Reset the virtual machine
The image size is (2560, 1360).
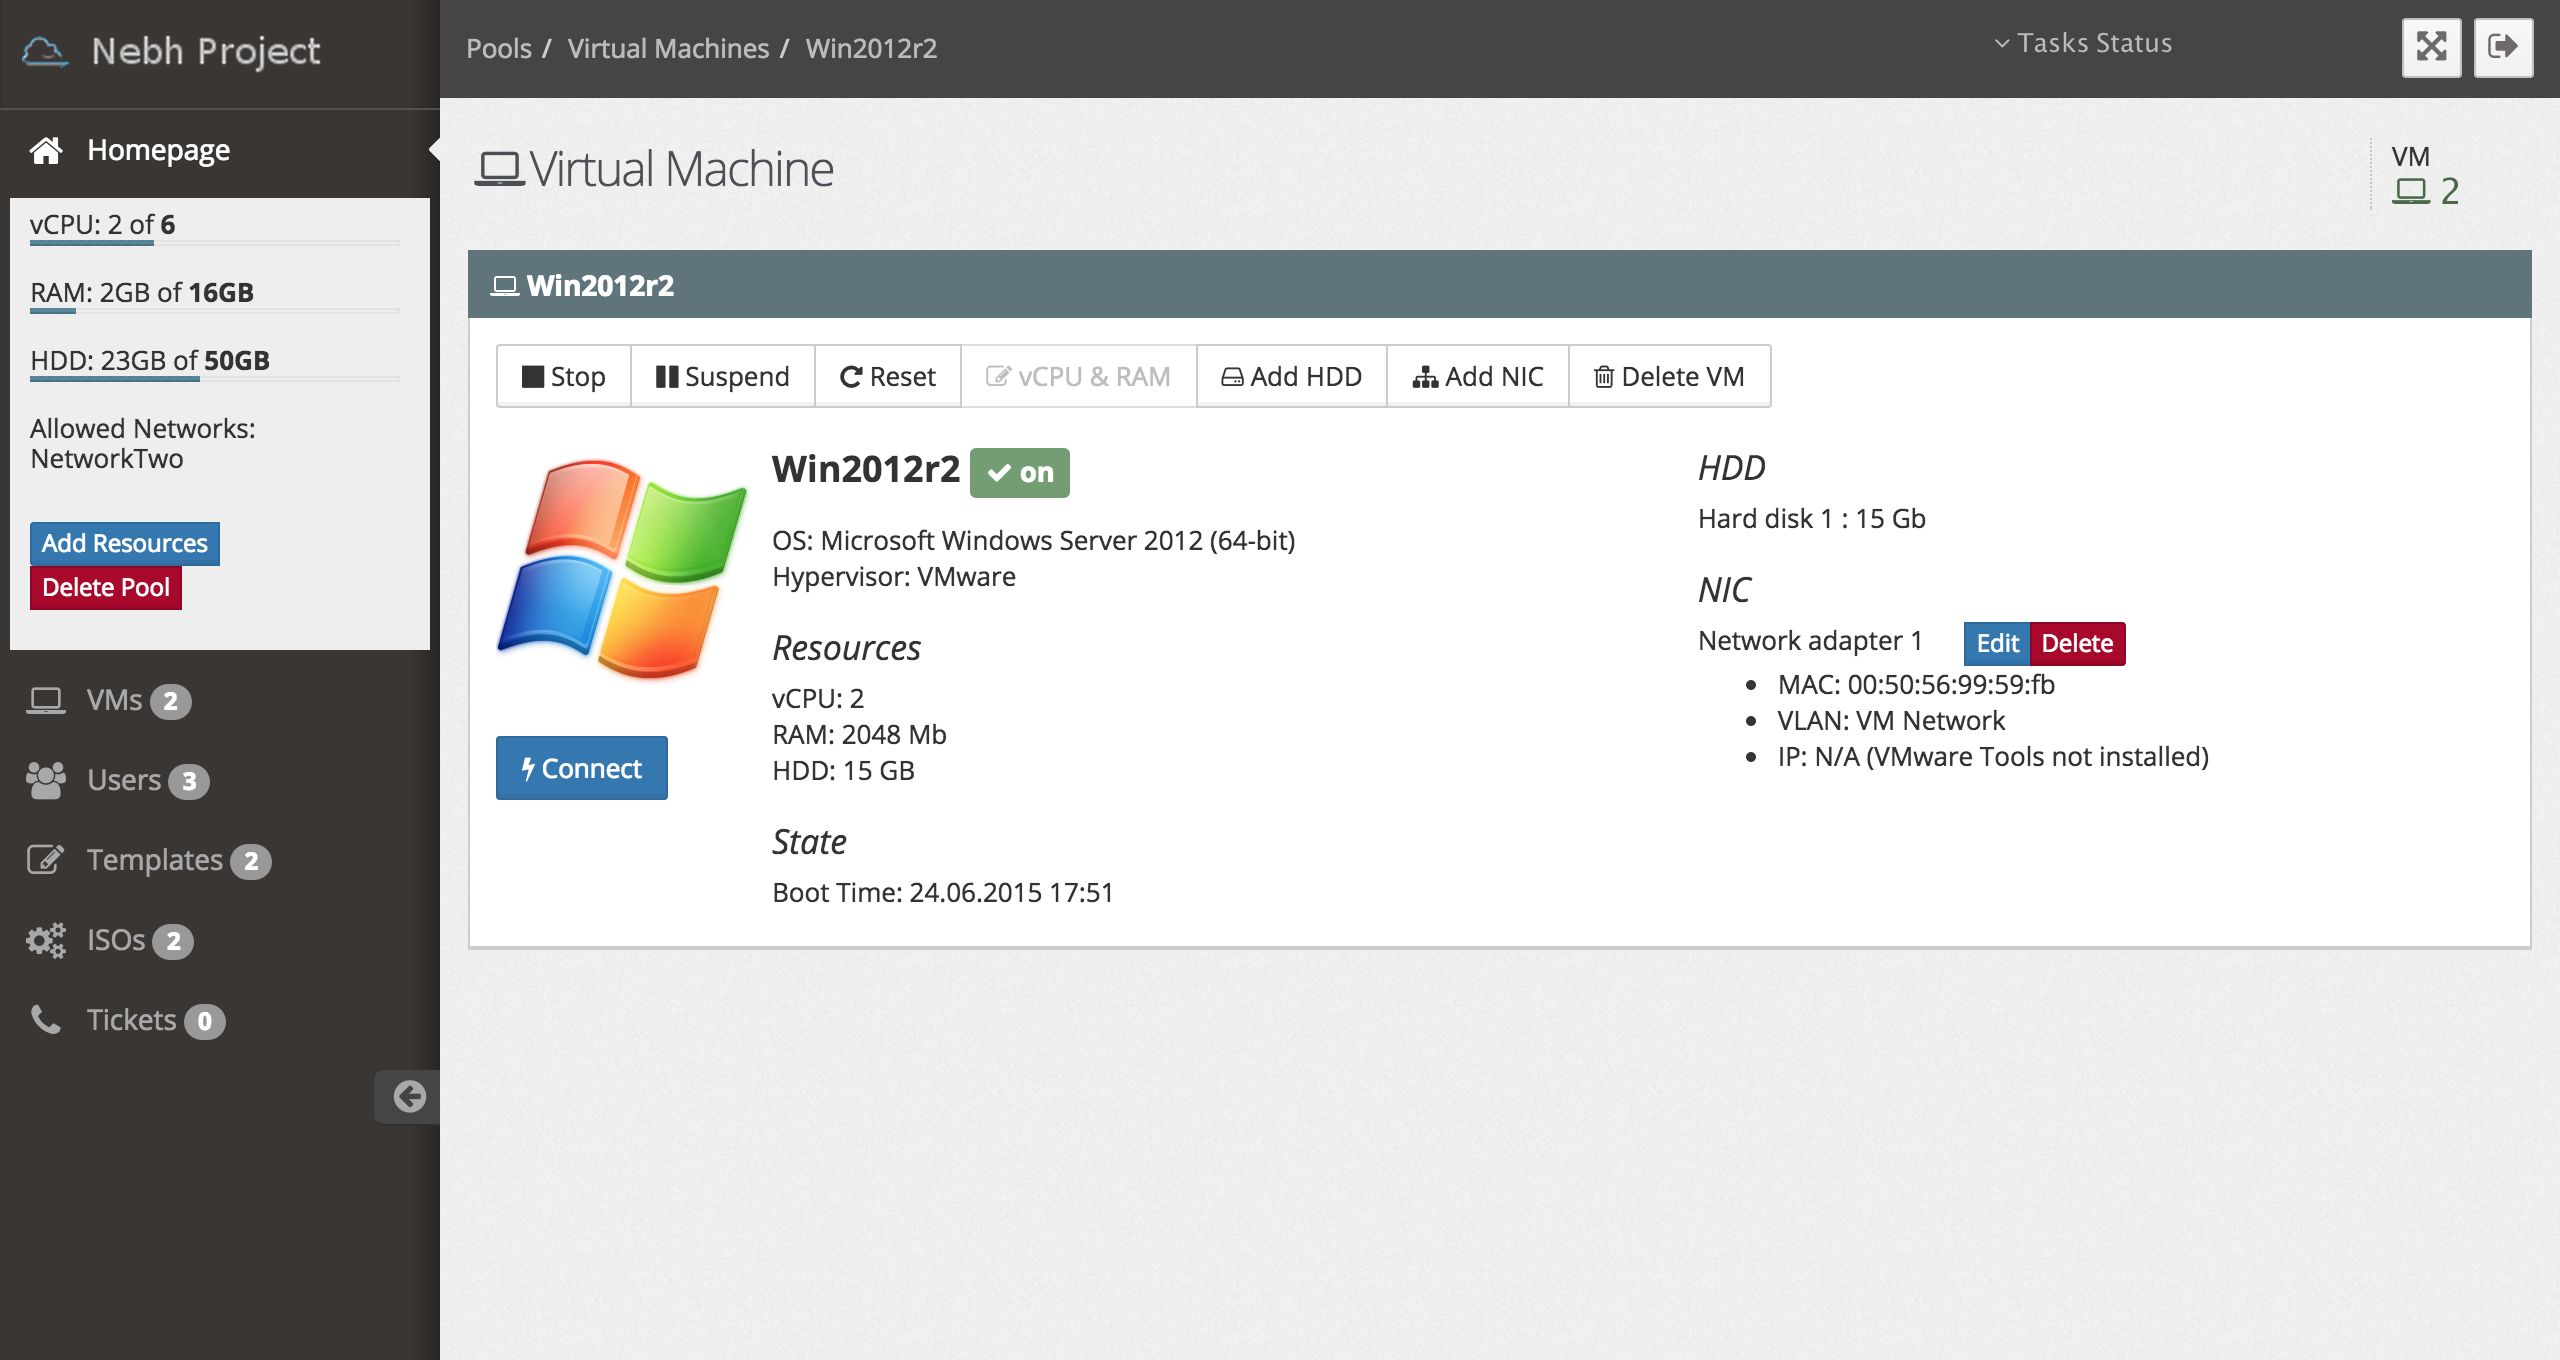887,376
